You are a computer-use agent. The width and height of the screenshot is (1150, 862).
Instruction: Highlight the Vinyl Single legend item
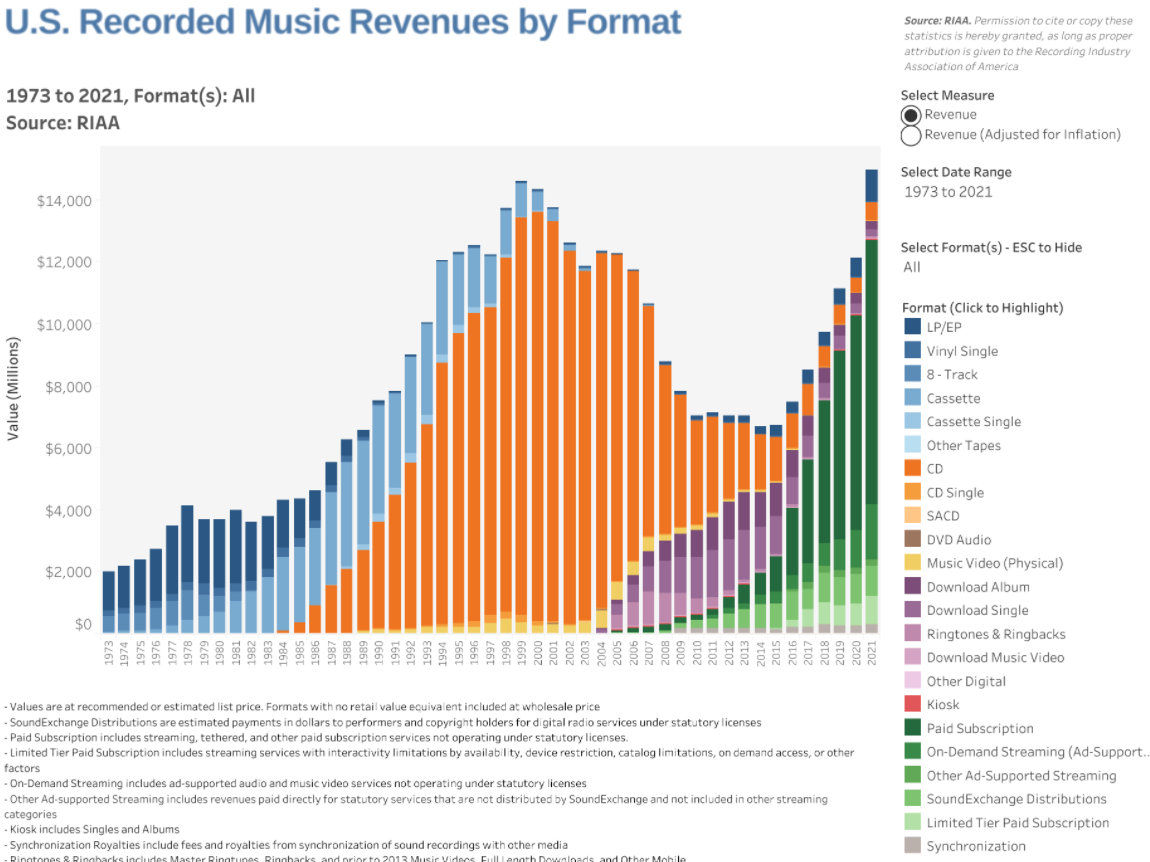[961, 351]
